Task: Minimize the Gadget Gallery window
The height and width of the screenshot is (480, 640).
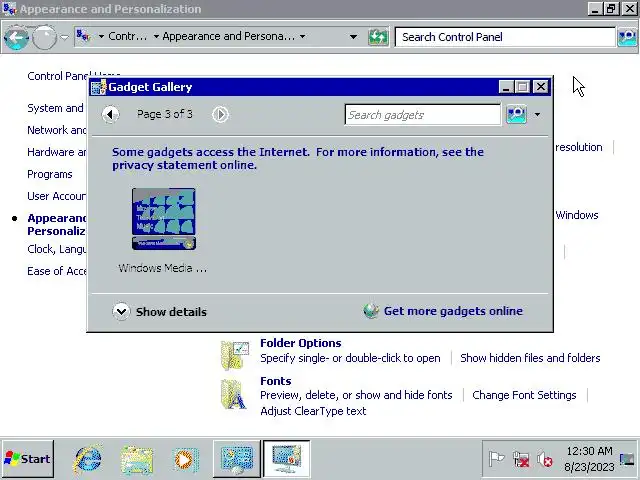Action: pos(506,87)
